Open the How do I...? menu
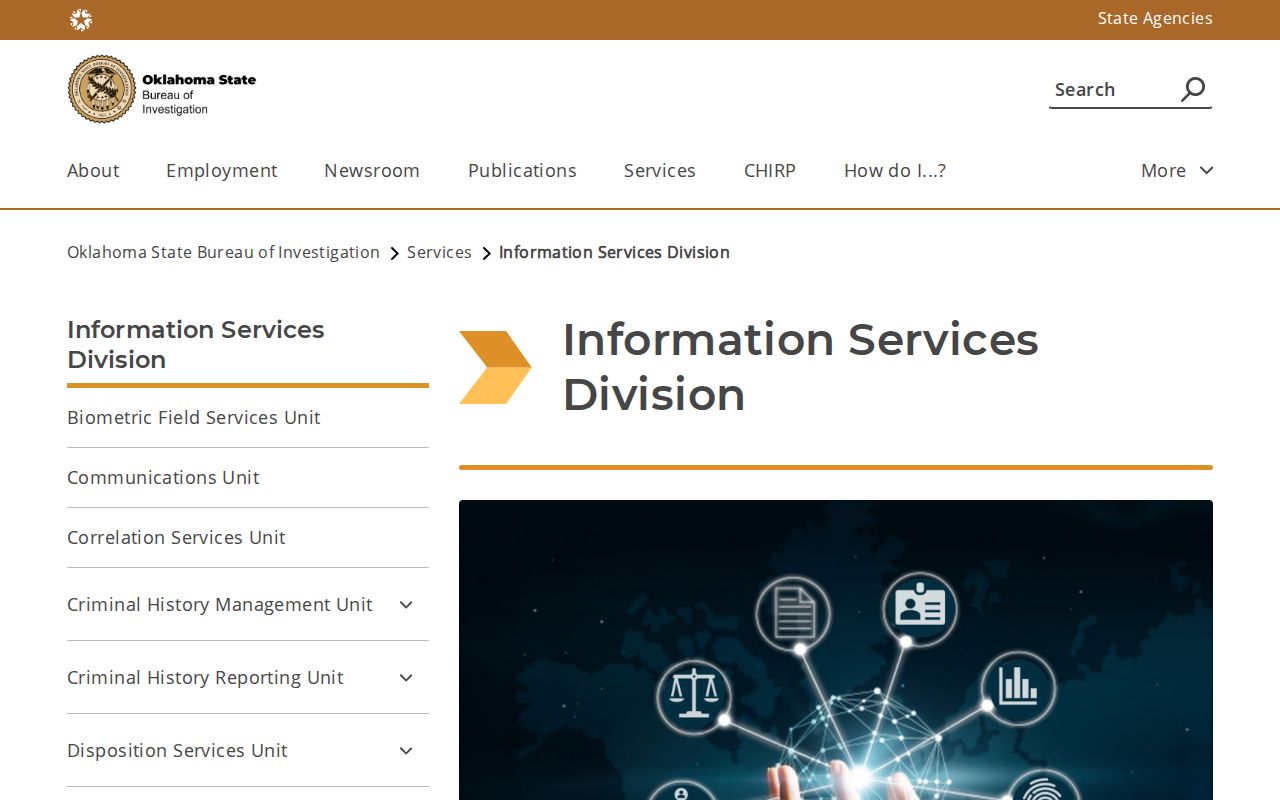Viewport: 1280px width, 800px height. [x=895, y=170]
